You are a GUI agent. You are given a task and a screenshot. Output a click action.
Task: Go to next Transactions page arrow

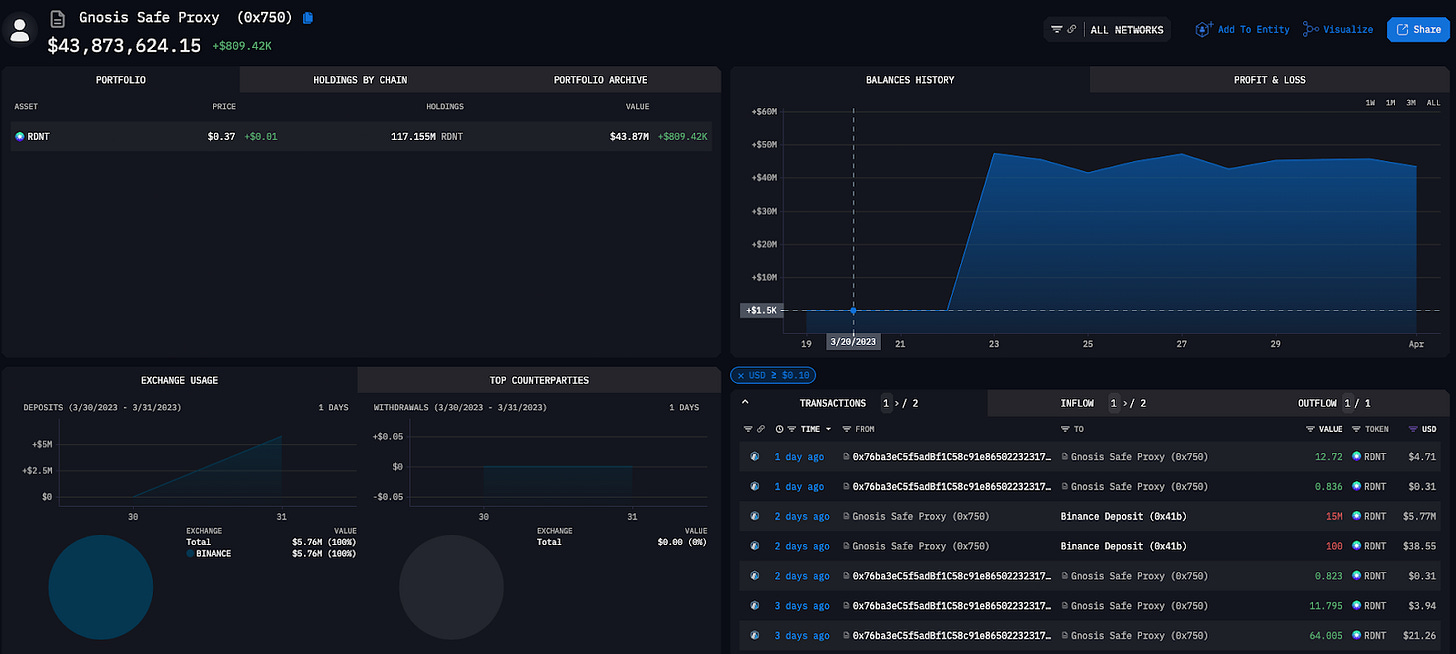[x=897, y=403]
